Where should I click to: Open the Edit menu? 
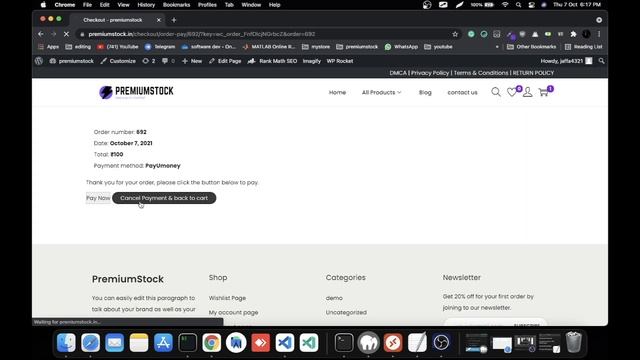click(x=104, y=5)
